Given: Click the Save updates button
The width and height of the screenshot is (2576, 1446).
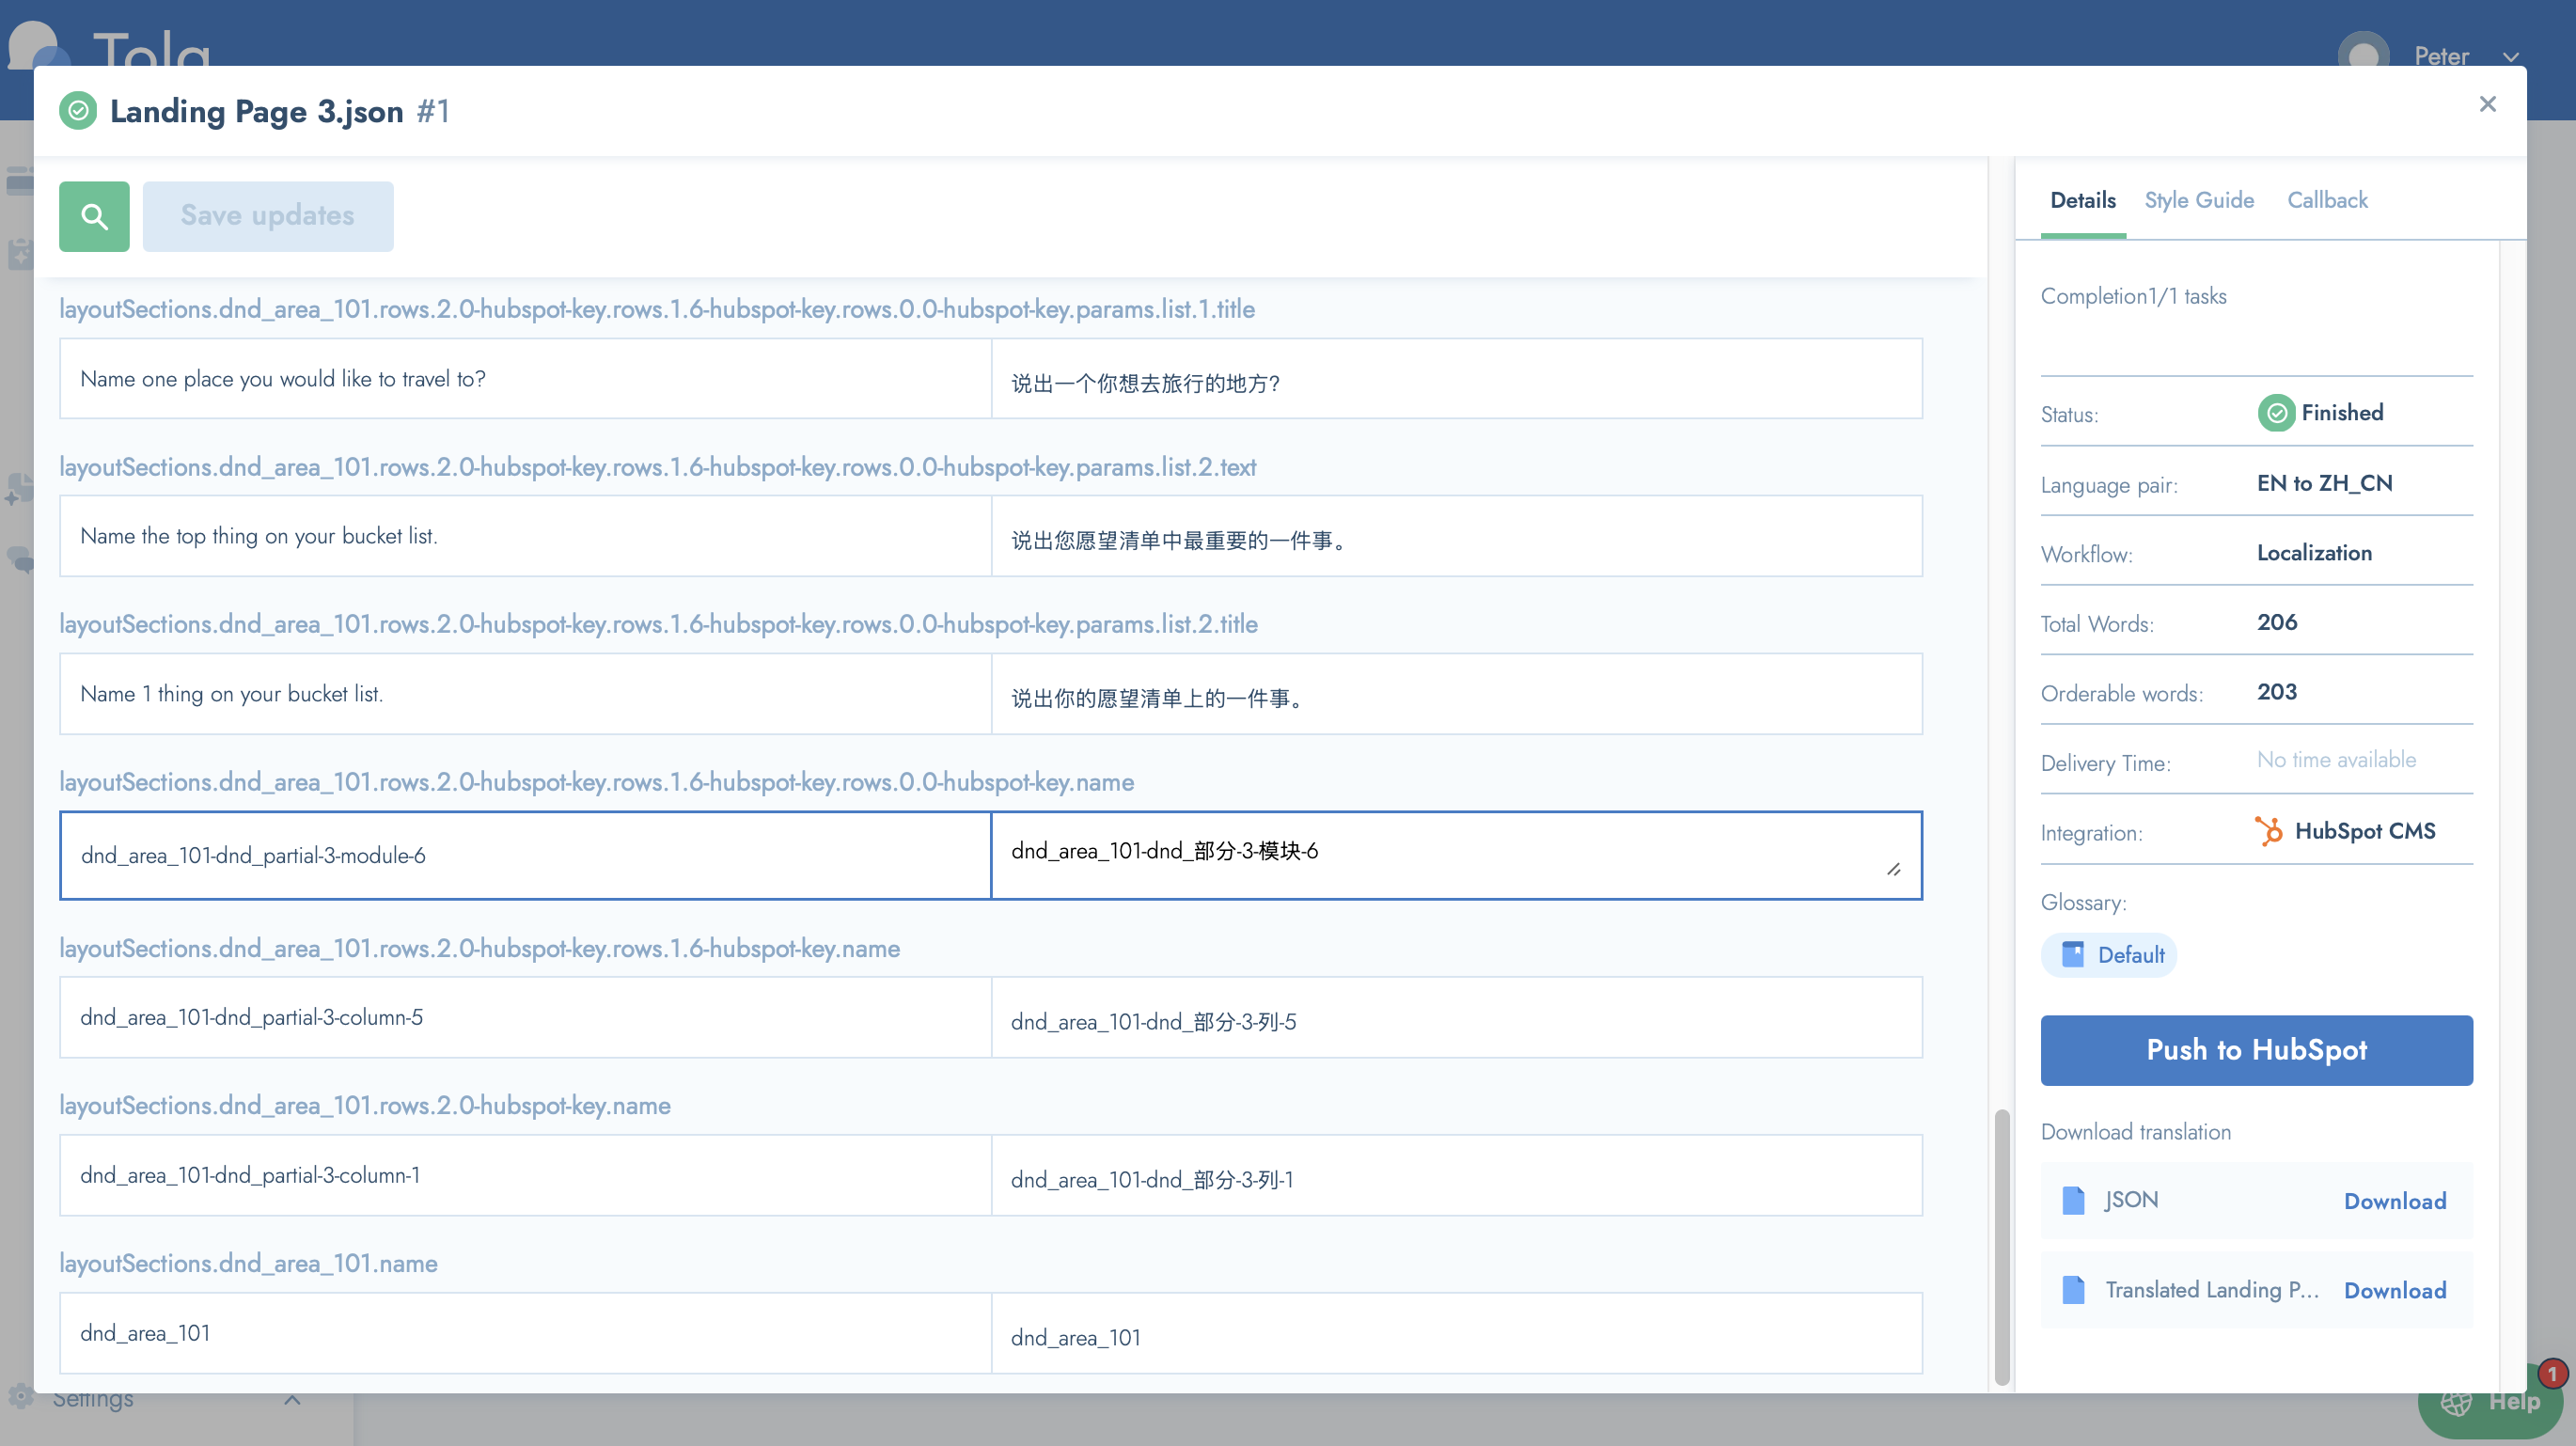Looking at the screenshot, I should 268,216.
